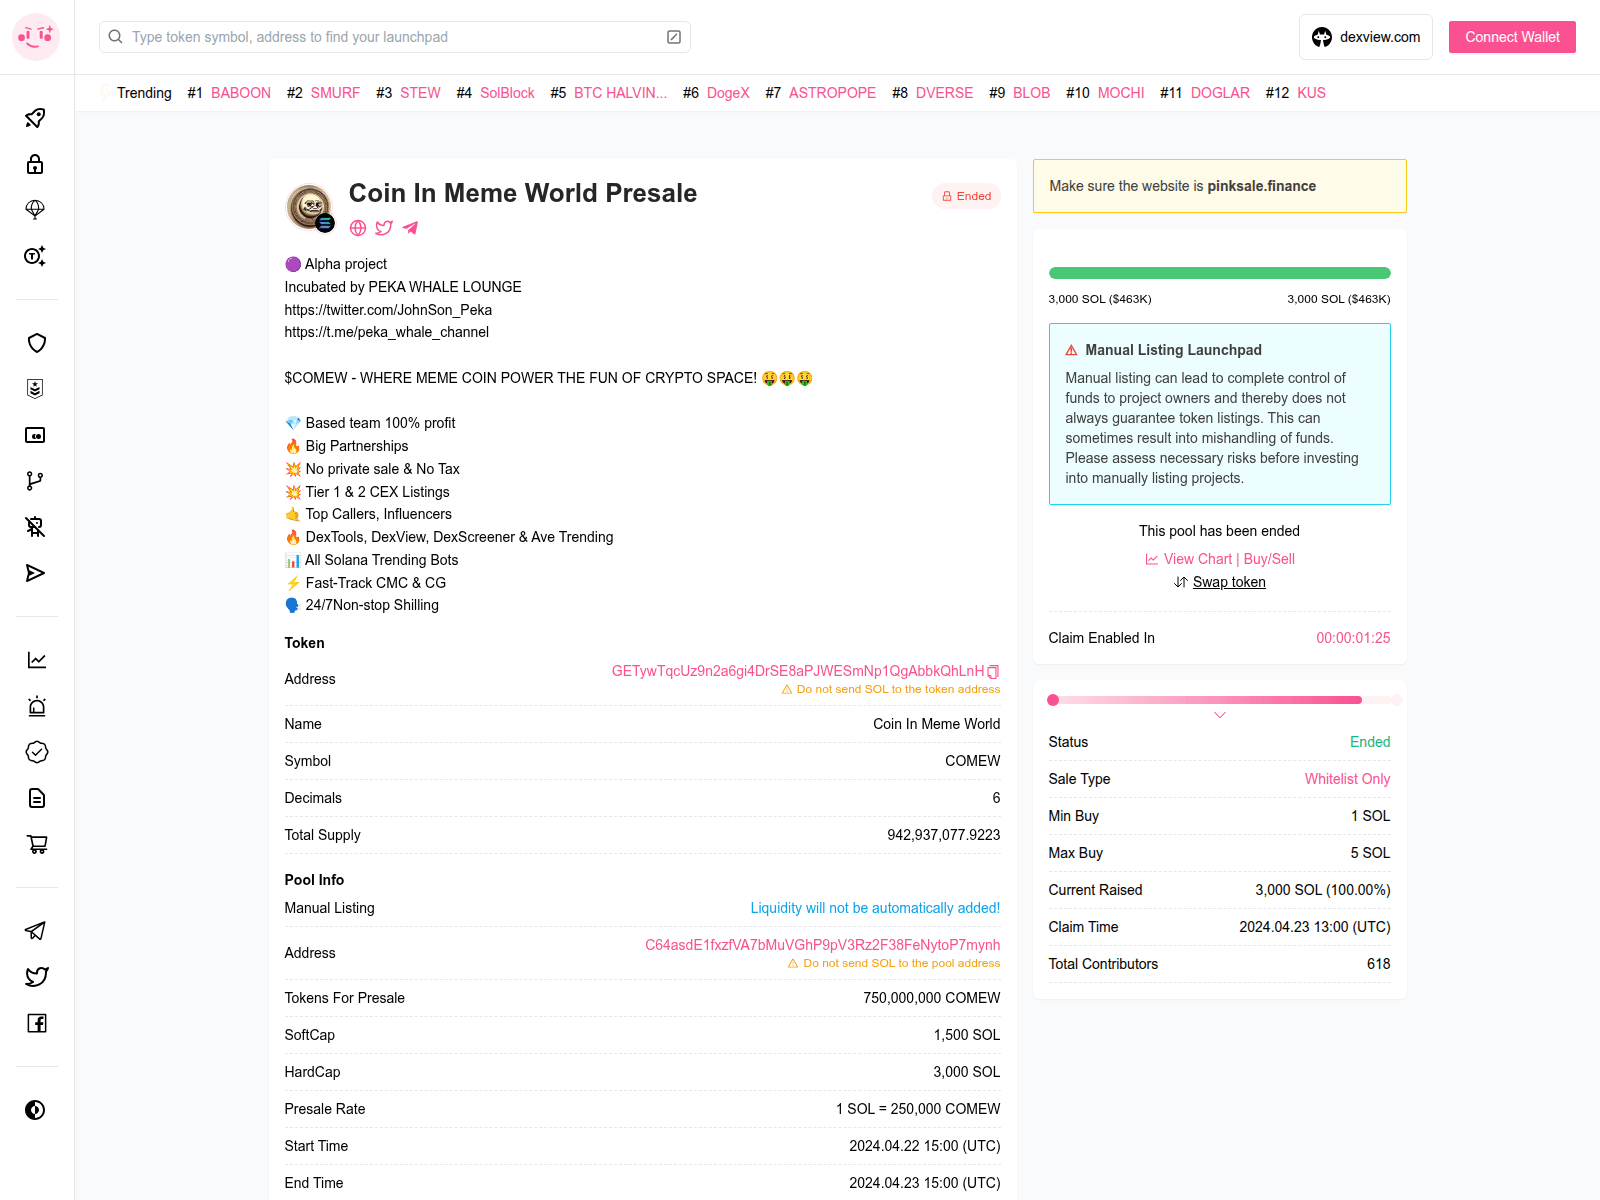The width and height of the screenshot is (1600, 1200).
Task: Select trending token STEW
Action: (420, 93)
